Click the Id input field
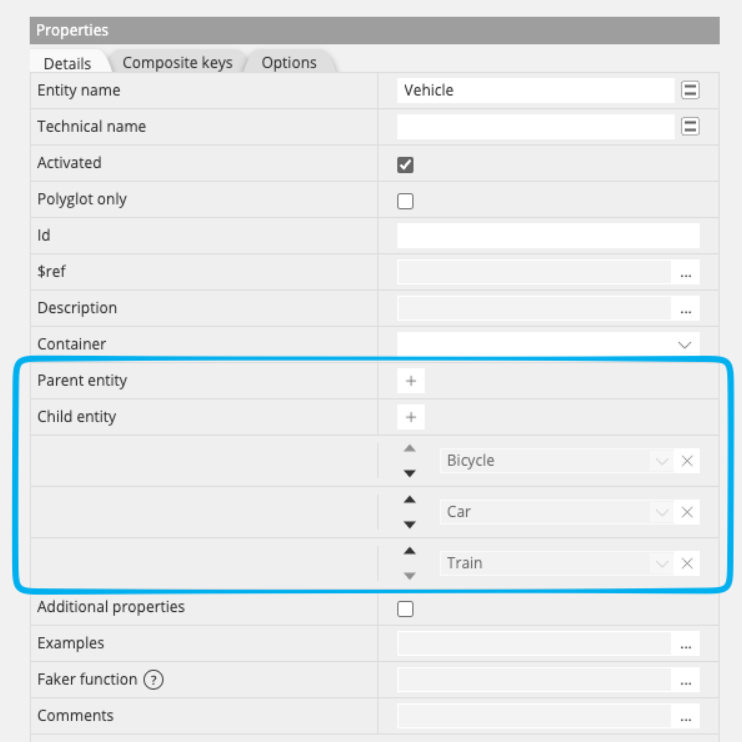Image resolution: width=742 pixels, height=742 pixels. 548,235
